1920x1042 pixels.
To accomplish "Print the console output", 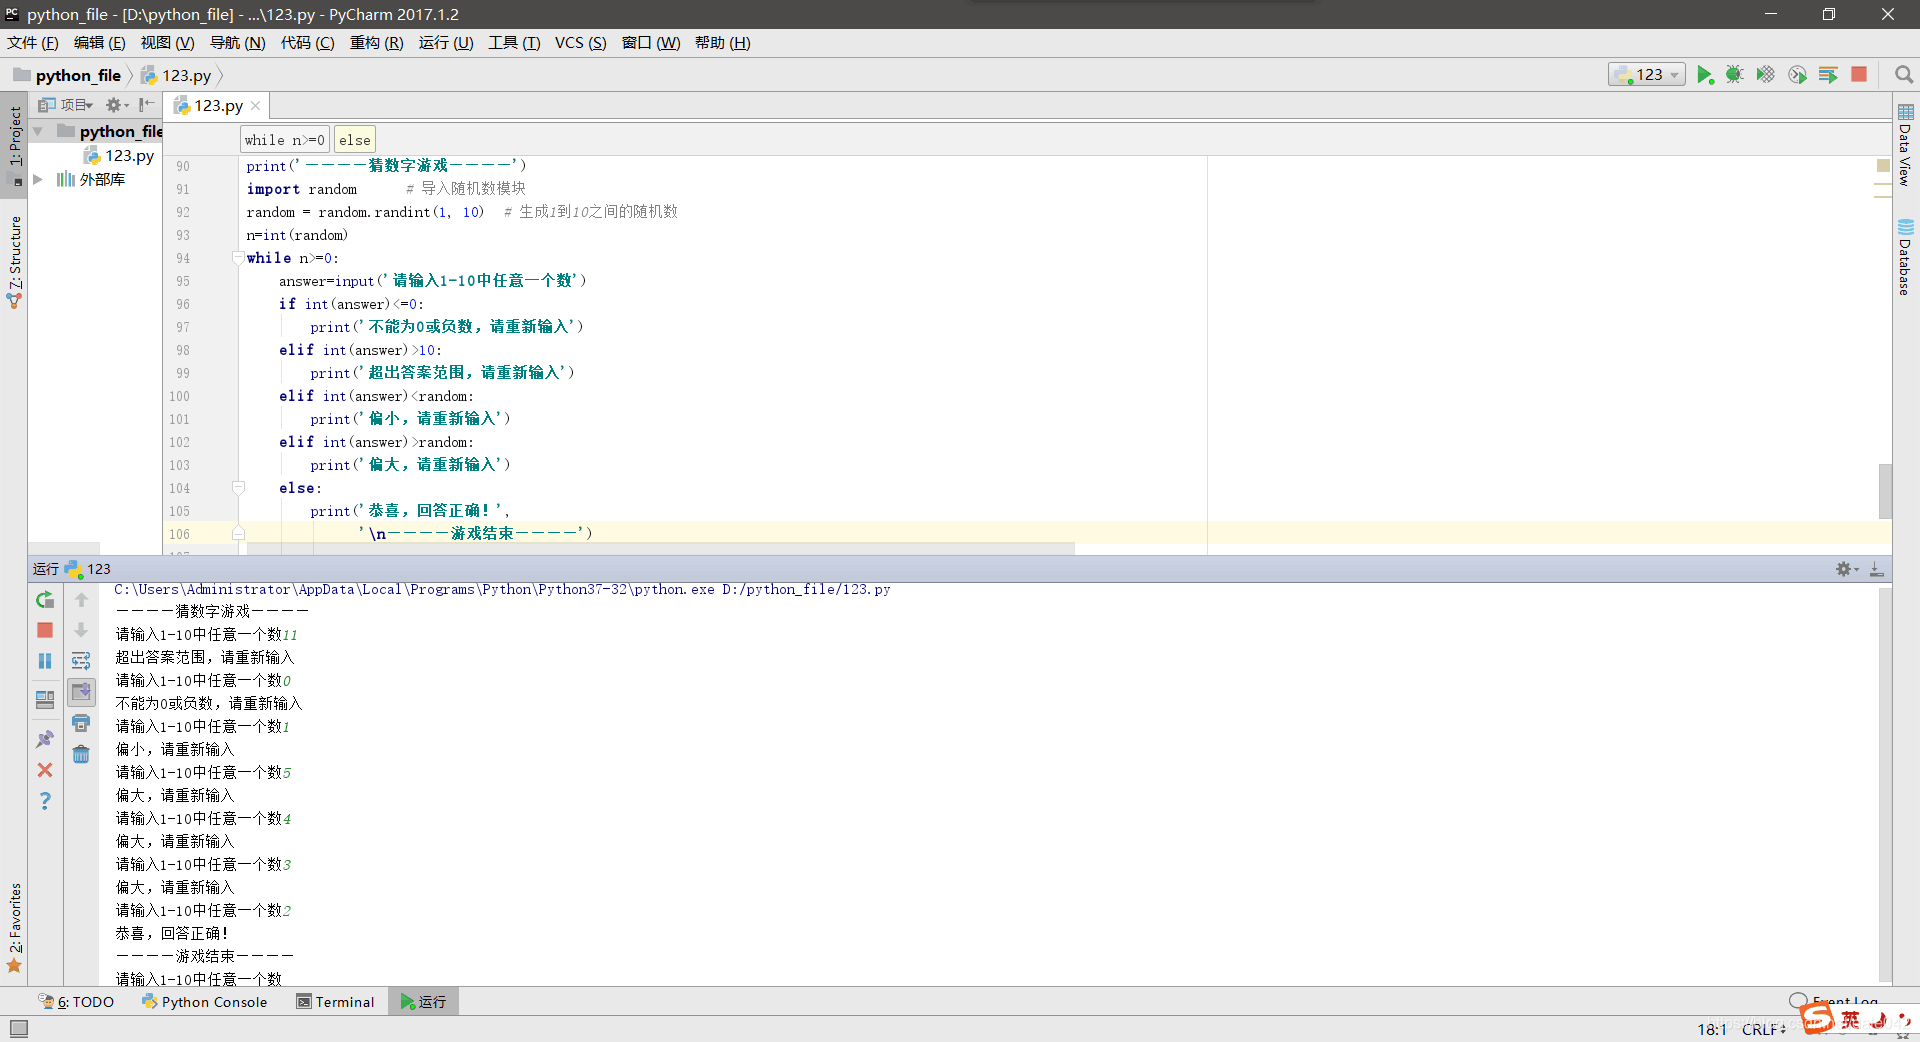I will tap(81, 723).
